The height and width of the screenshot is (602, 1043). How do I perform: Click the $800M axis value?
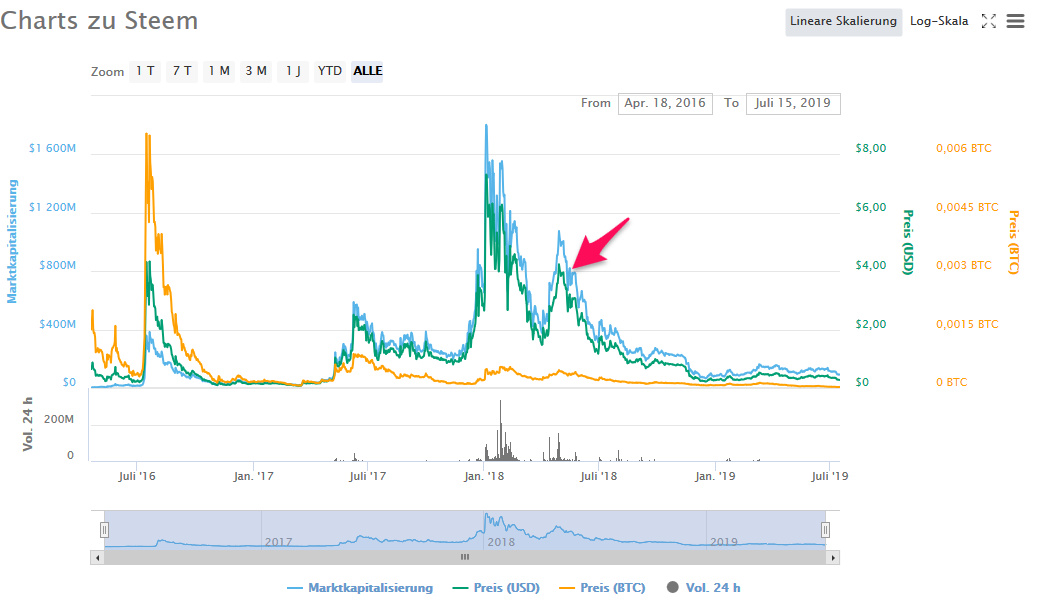point(57,265)
